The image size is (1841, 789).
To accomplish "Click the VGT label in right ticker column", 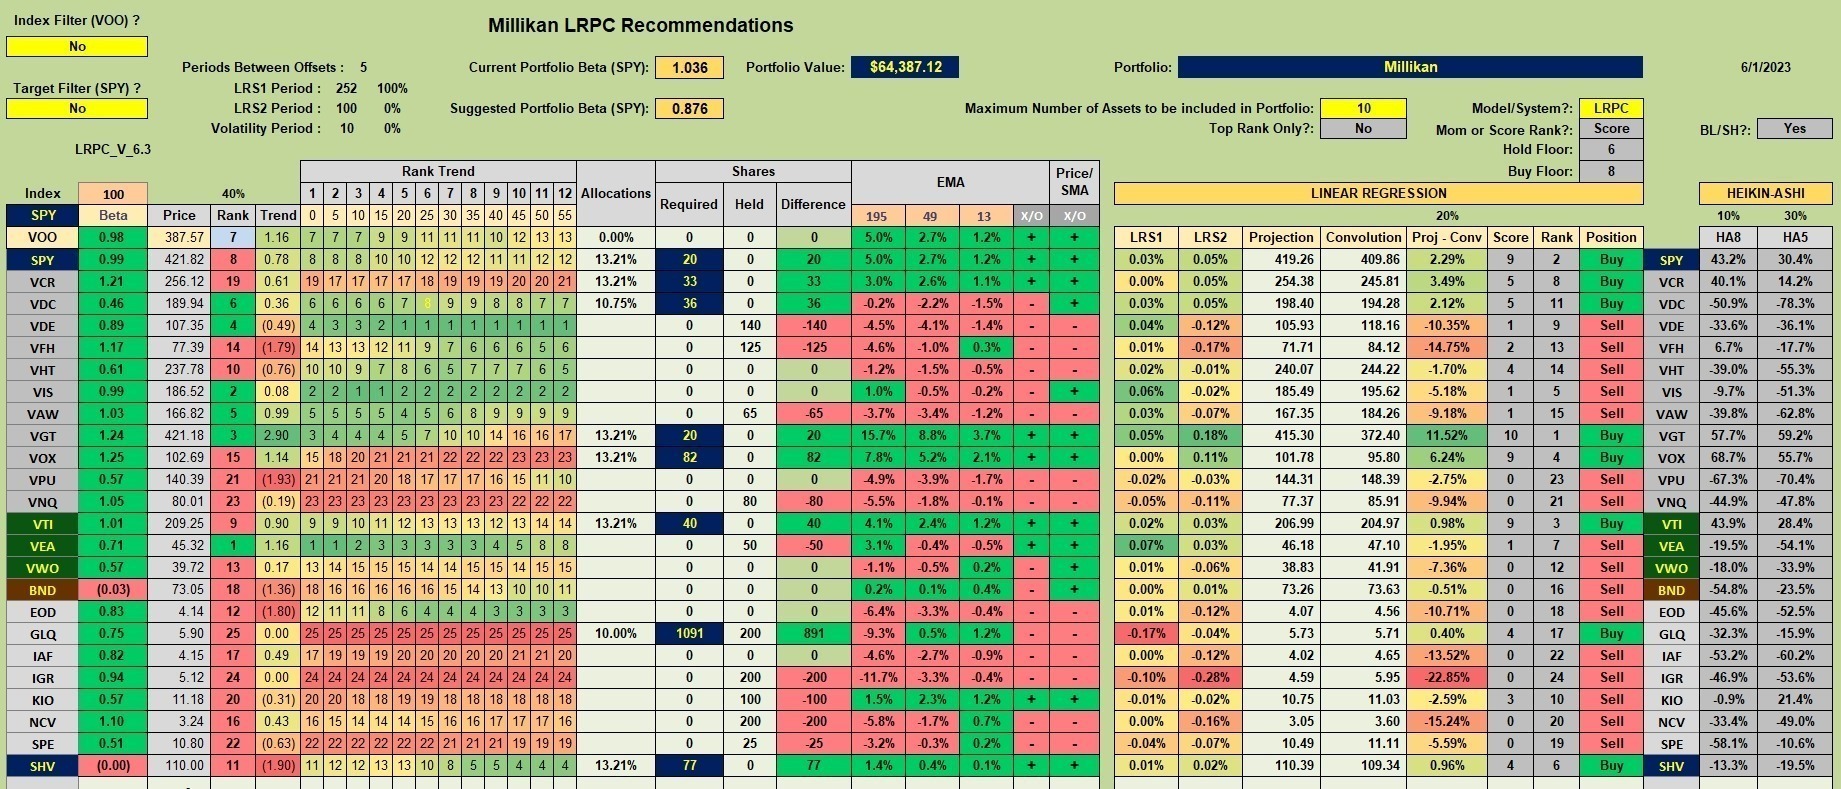I will point(1671,436).
